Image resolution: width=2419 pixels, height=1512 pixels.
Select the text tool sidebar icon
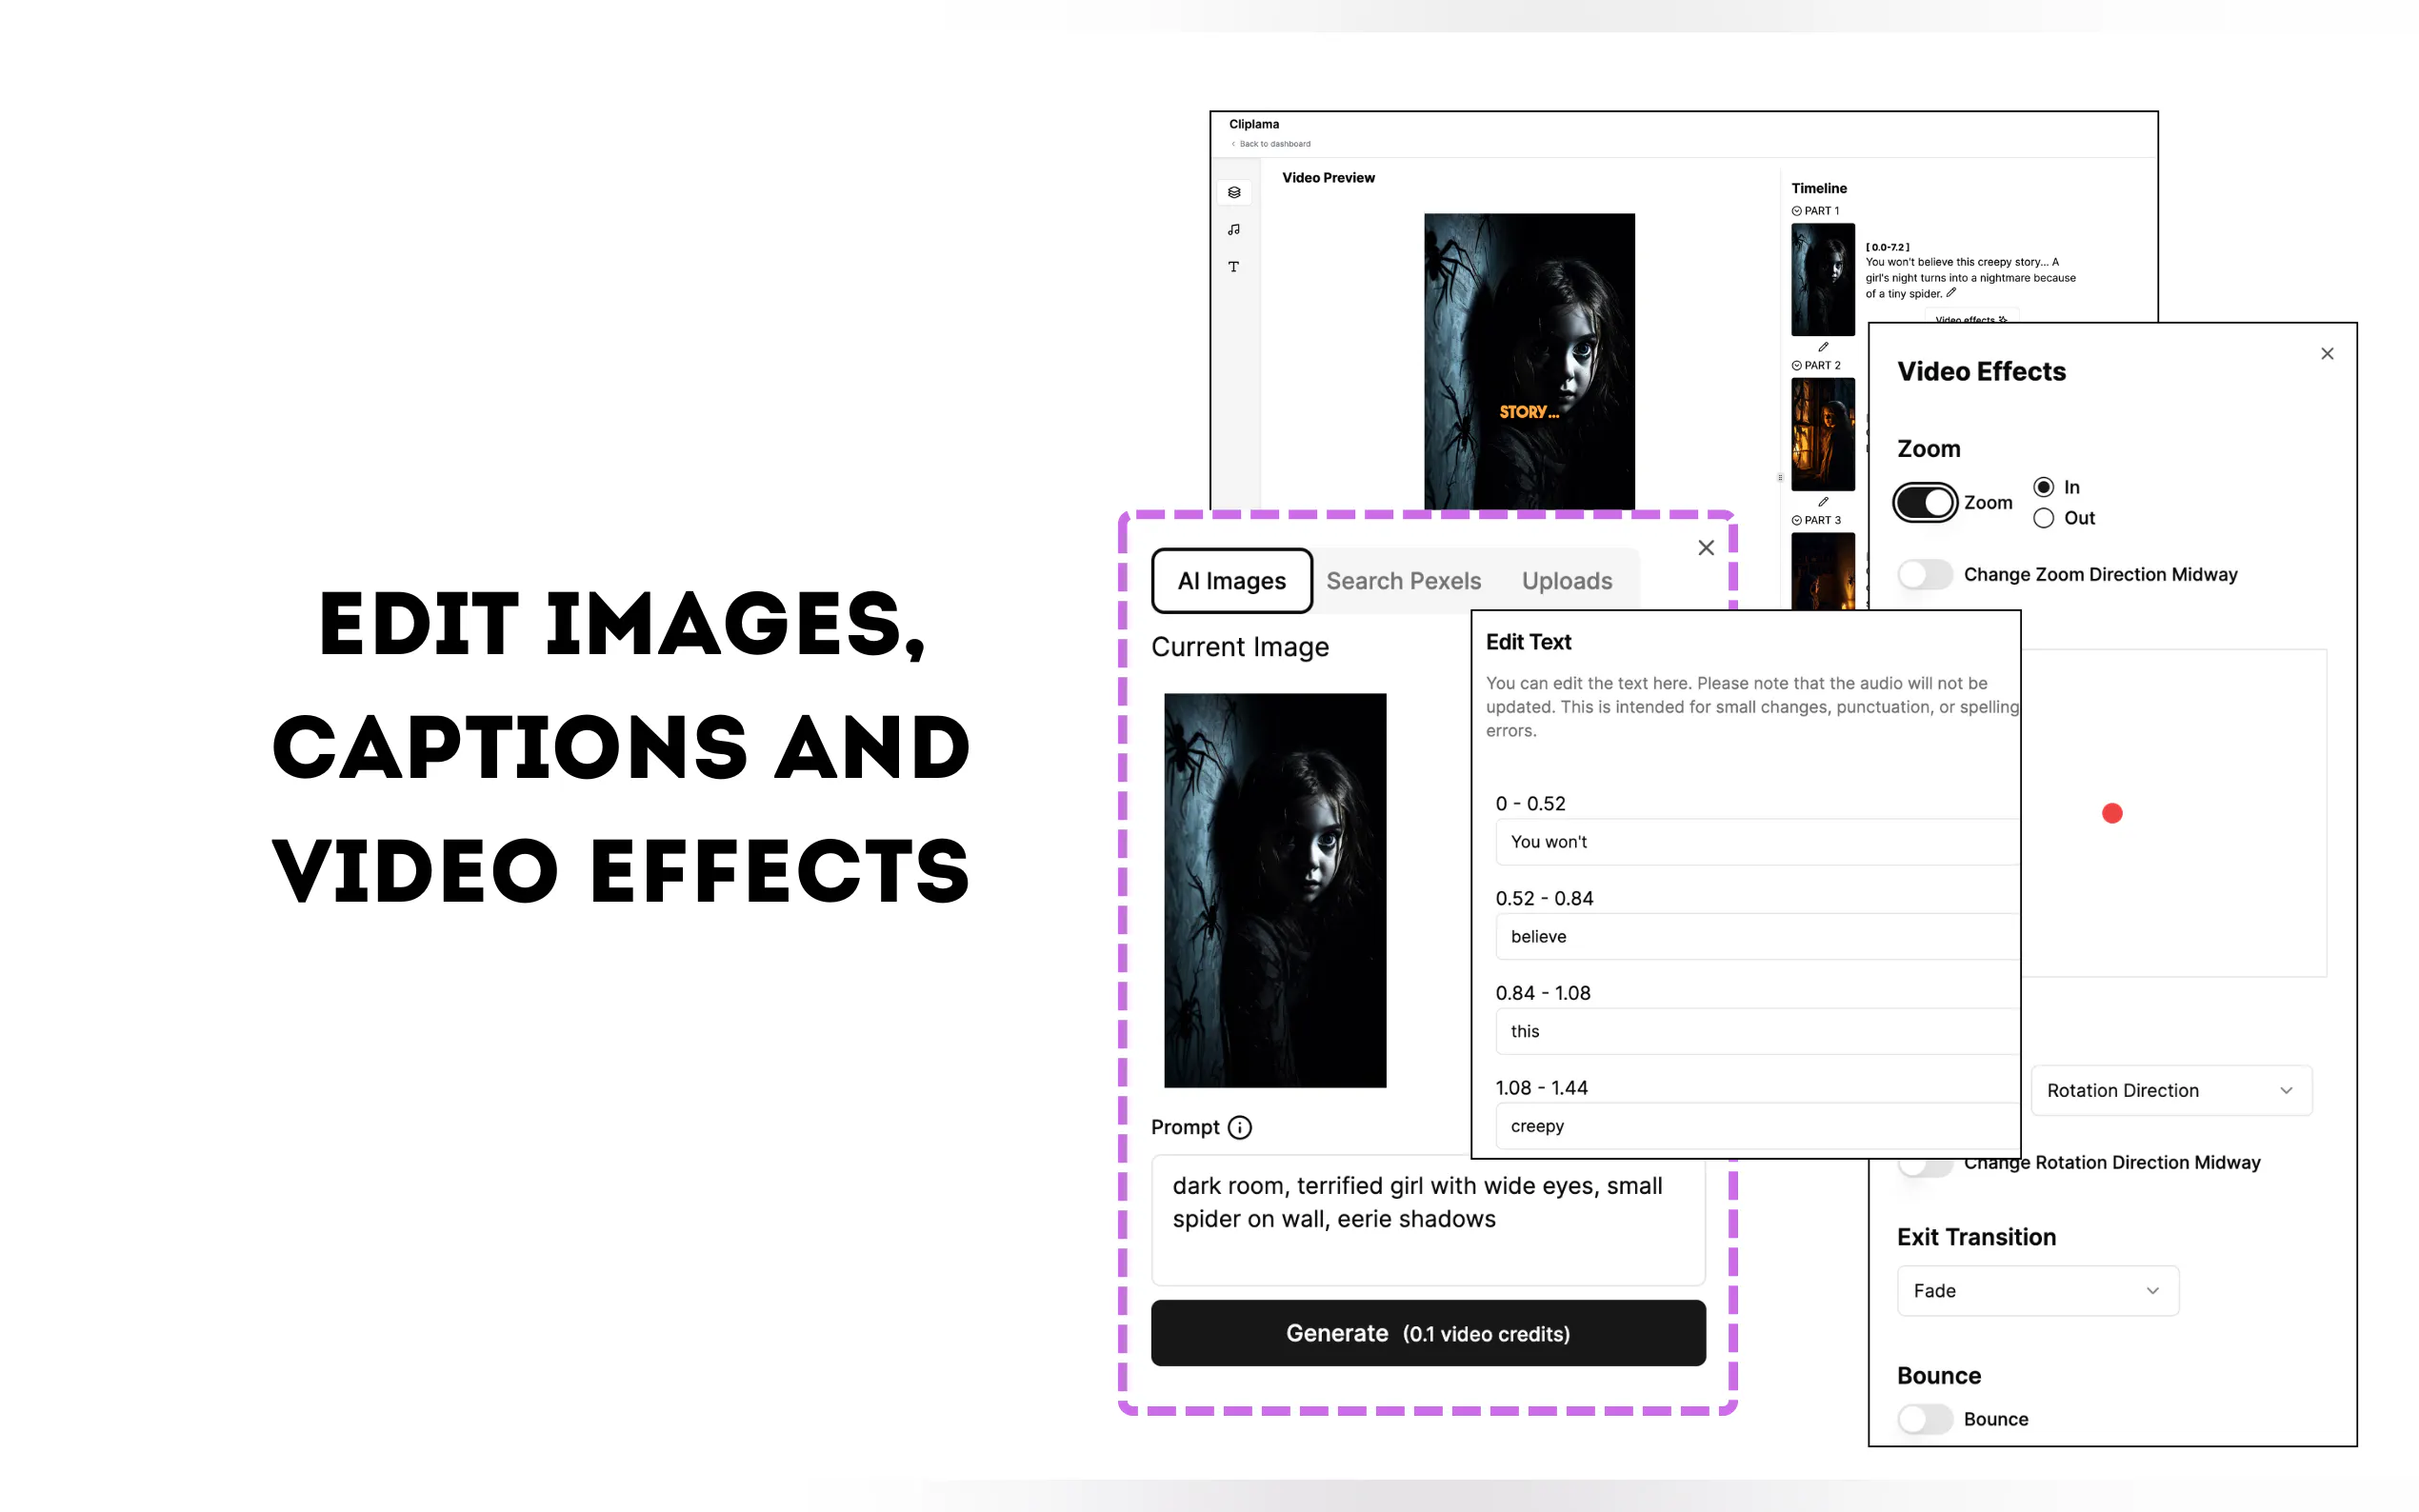(1234, 266)
